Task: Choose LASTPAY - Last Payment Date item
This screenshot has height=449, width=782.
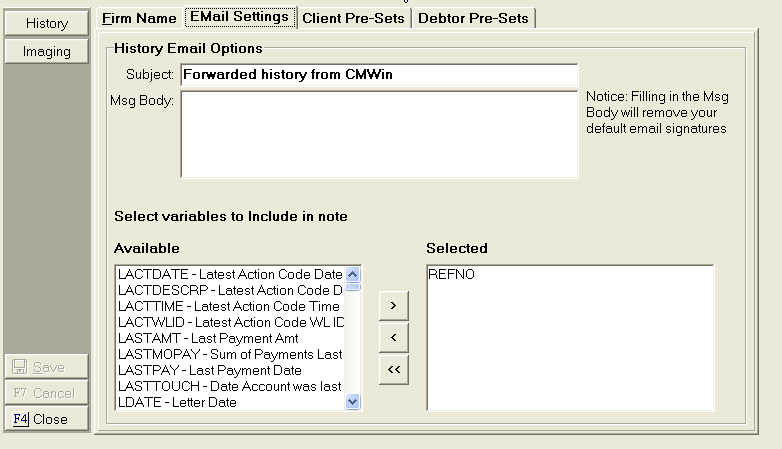Action: click(229, 370)
